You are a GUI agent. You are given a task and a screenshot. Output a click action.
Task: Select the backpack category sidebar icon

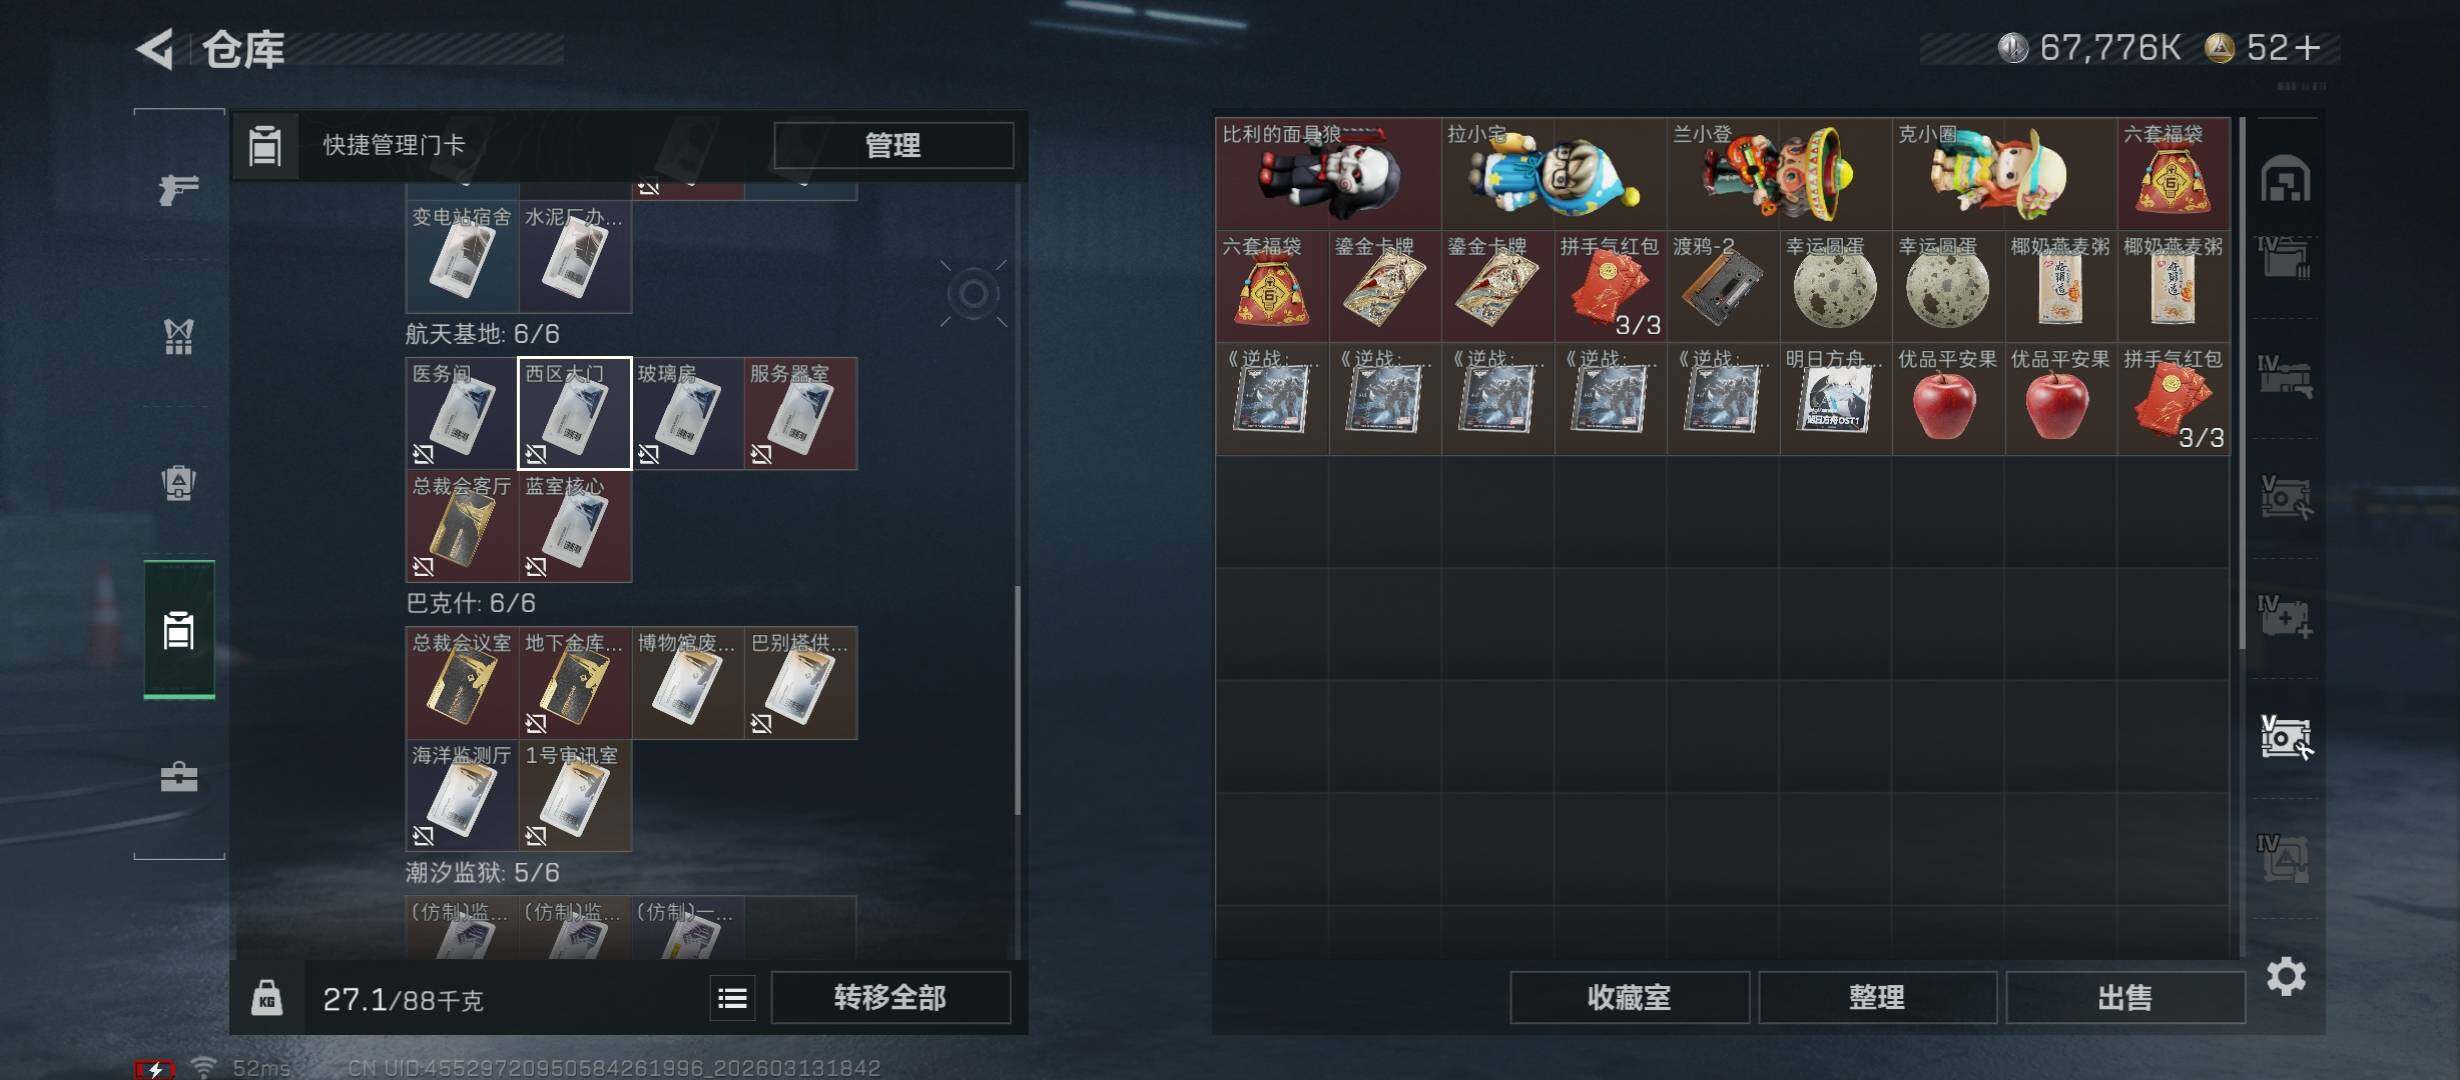tap(179, 483)
